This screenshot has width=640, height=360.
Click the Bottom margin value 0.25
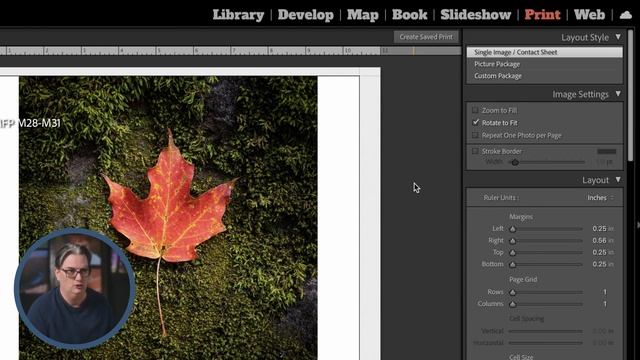coord(599,264)
